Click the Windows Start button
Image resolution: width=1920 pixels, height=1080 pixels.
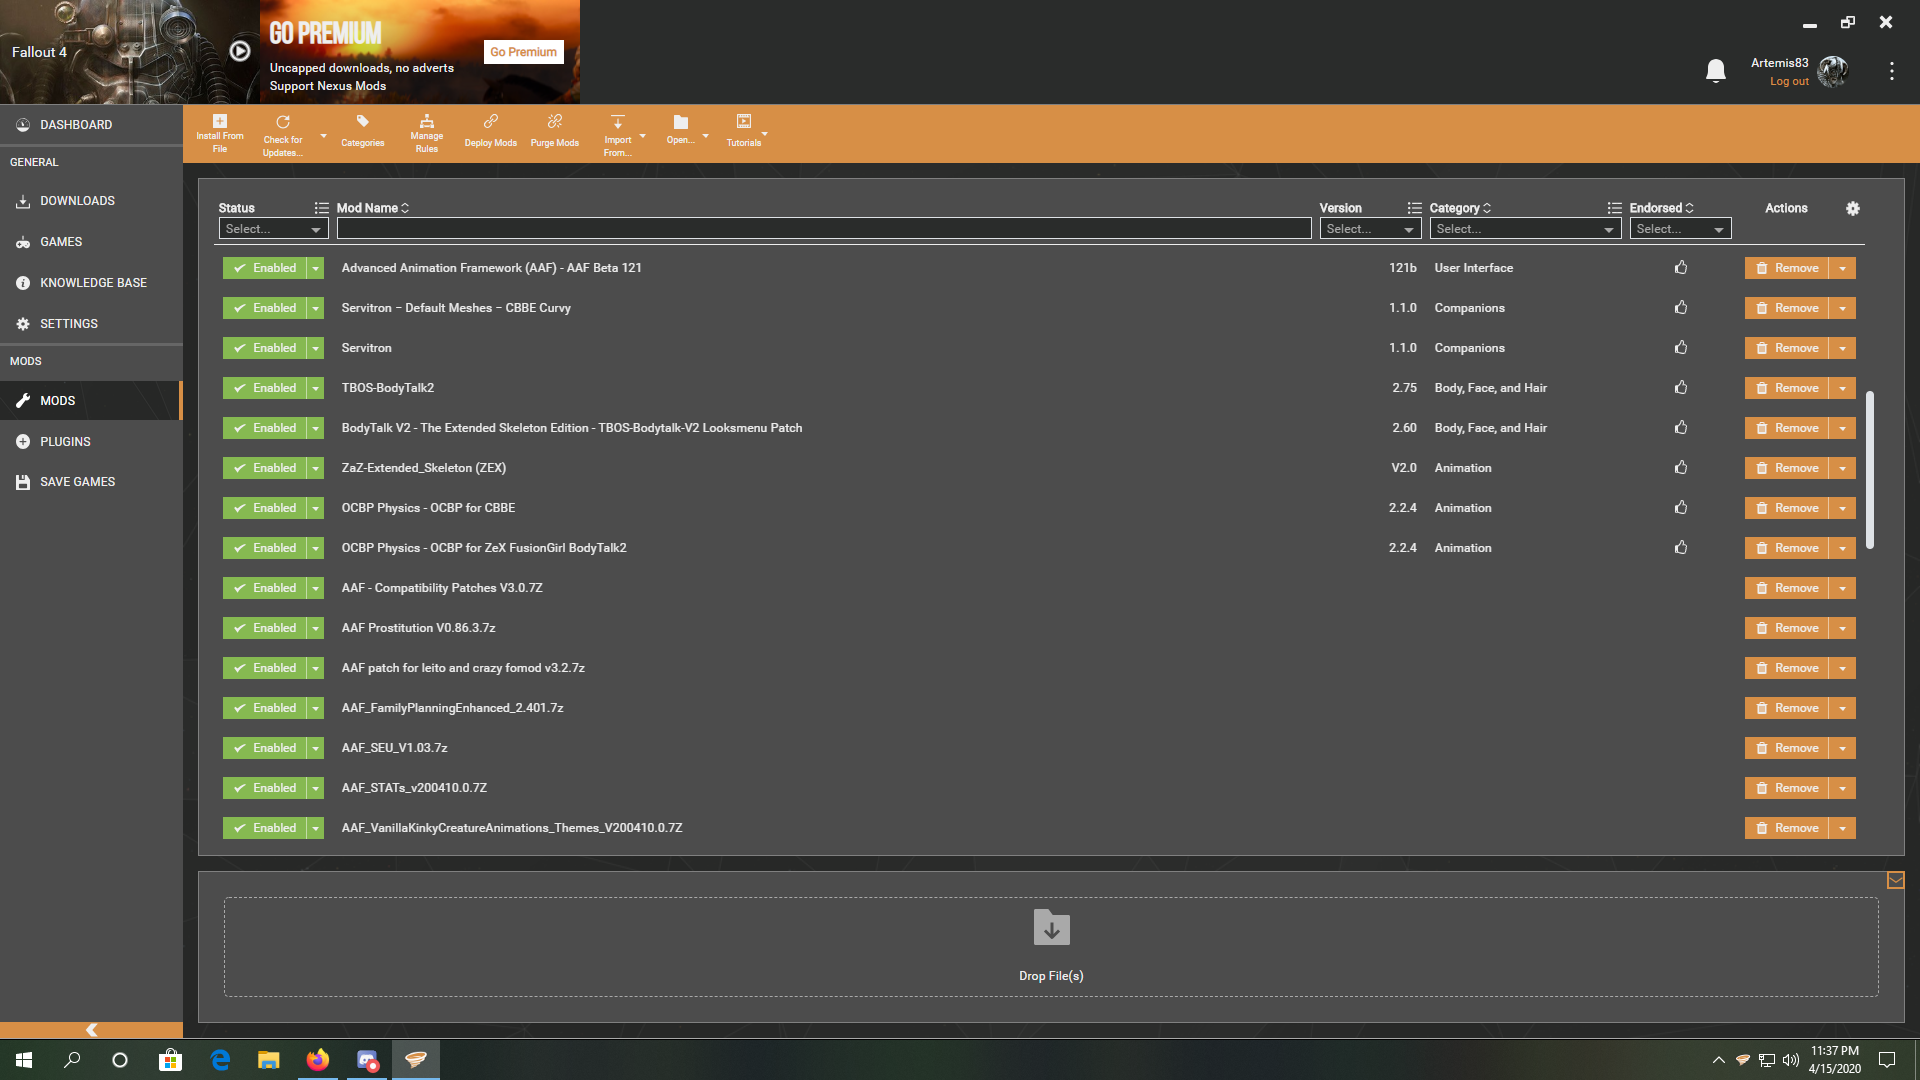point(24,1060)
